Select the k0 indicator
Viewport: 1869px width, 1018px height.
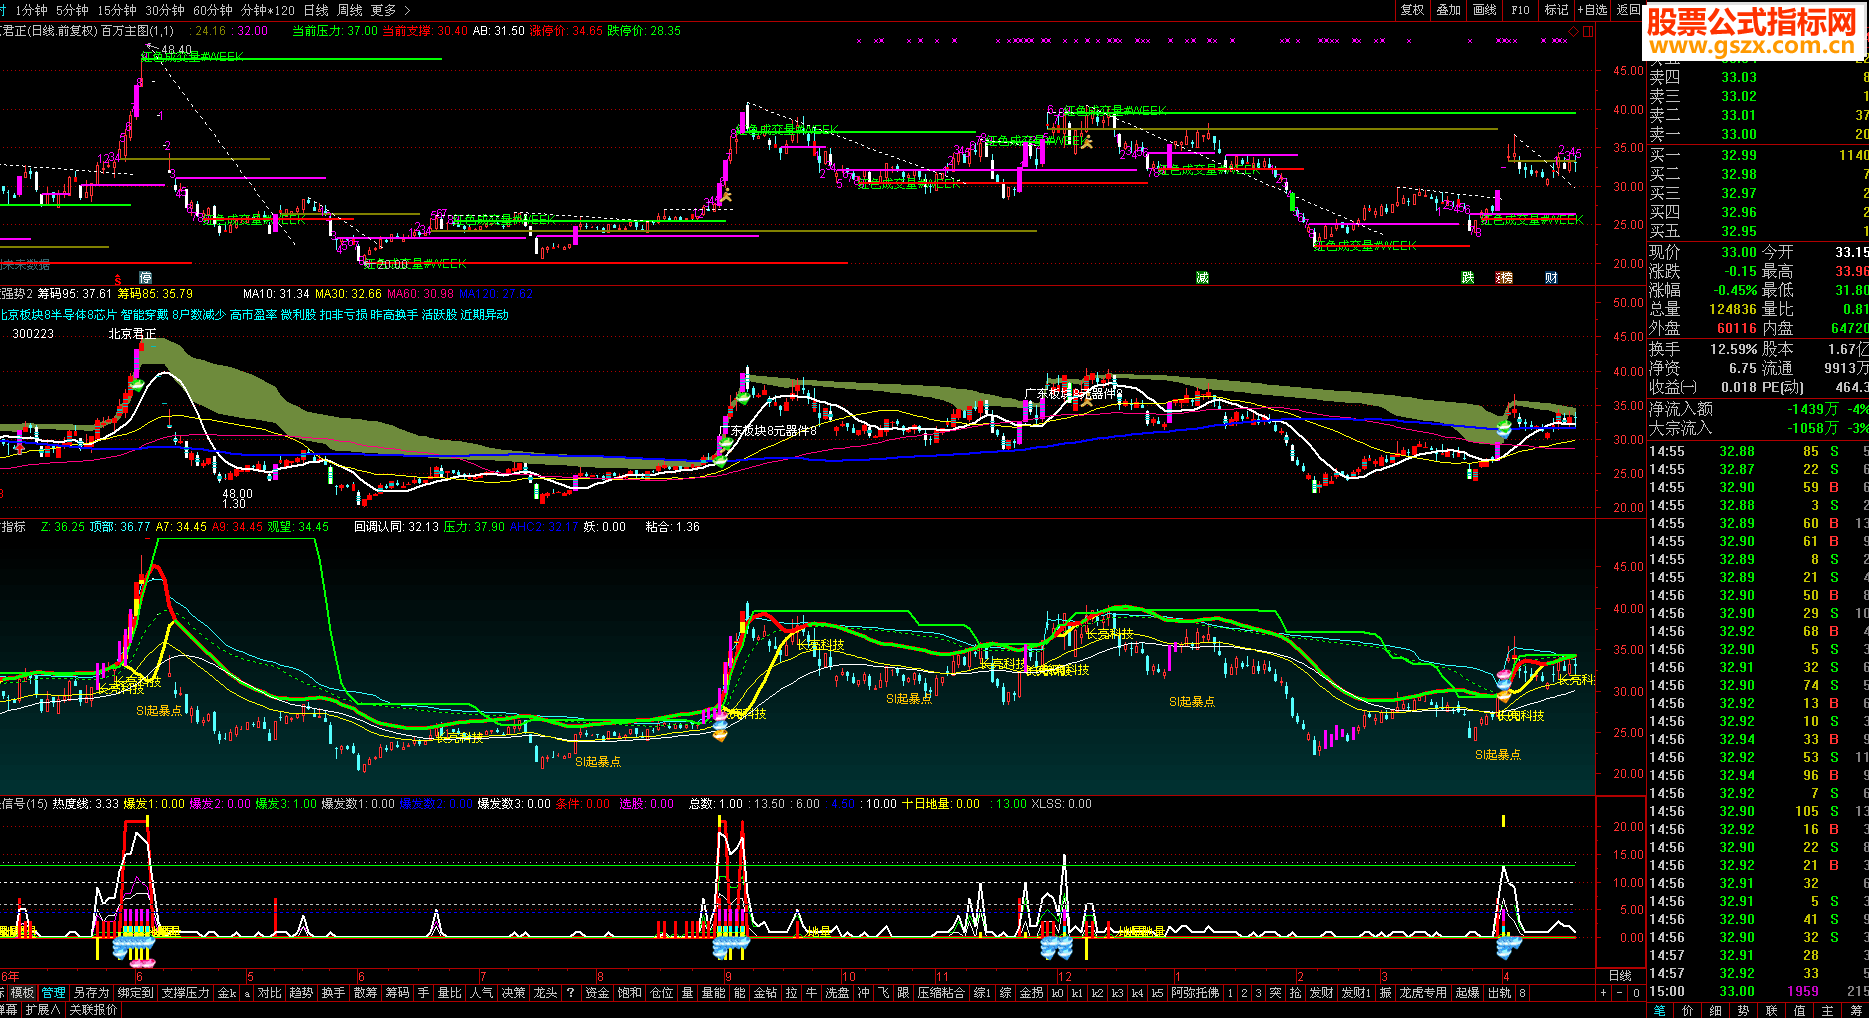click(1057, 993)
